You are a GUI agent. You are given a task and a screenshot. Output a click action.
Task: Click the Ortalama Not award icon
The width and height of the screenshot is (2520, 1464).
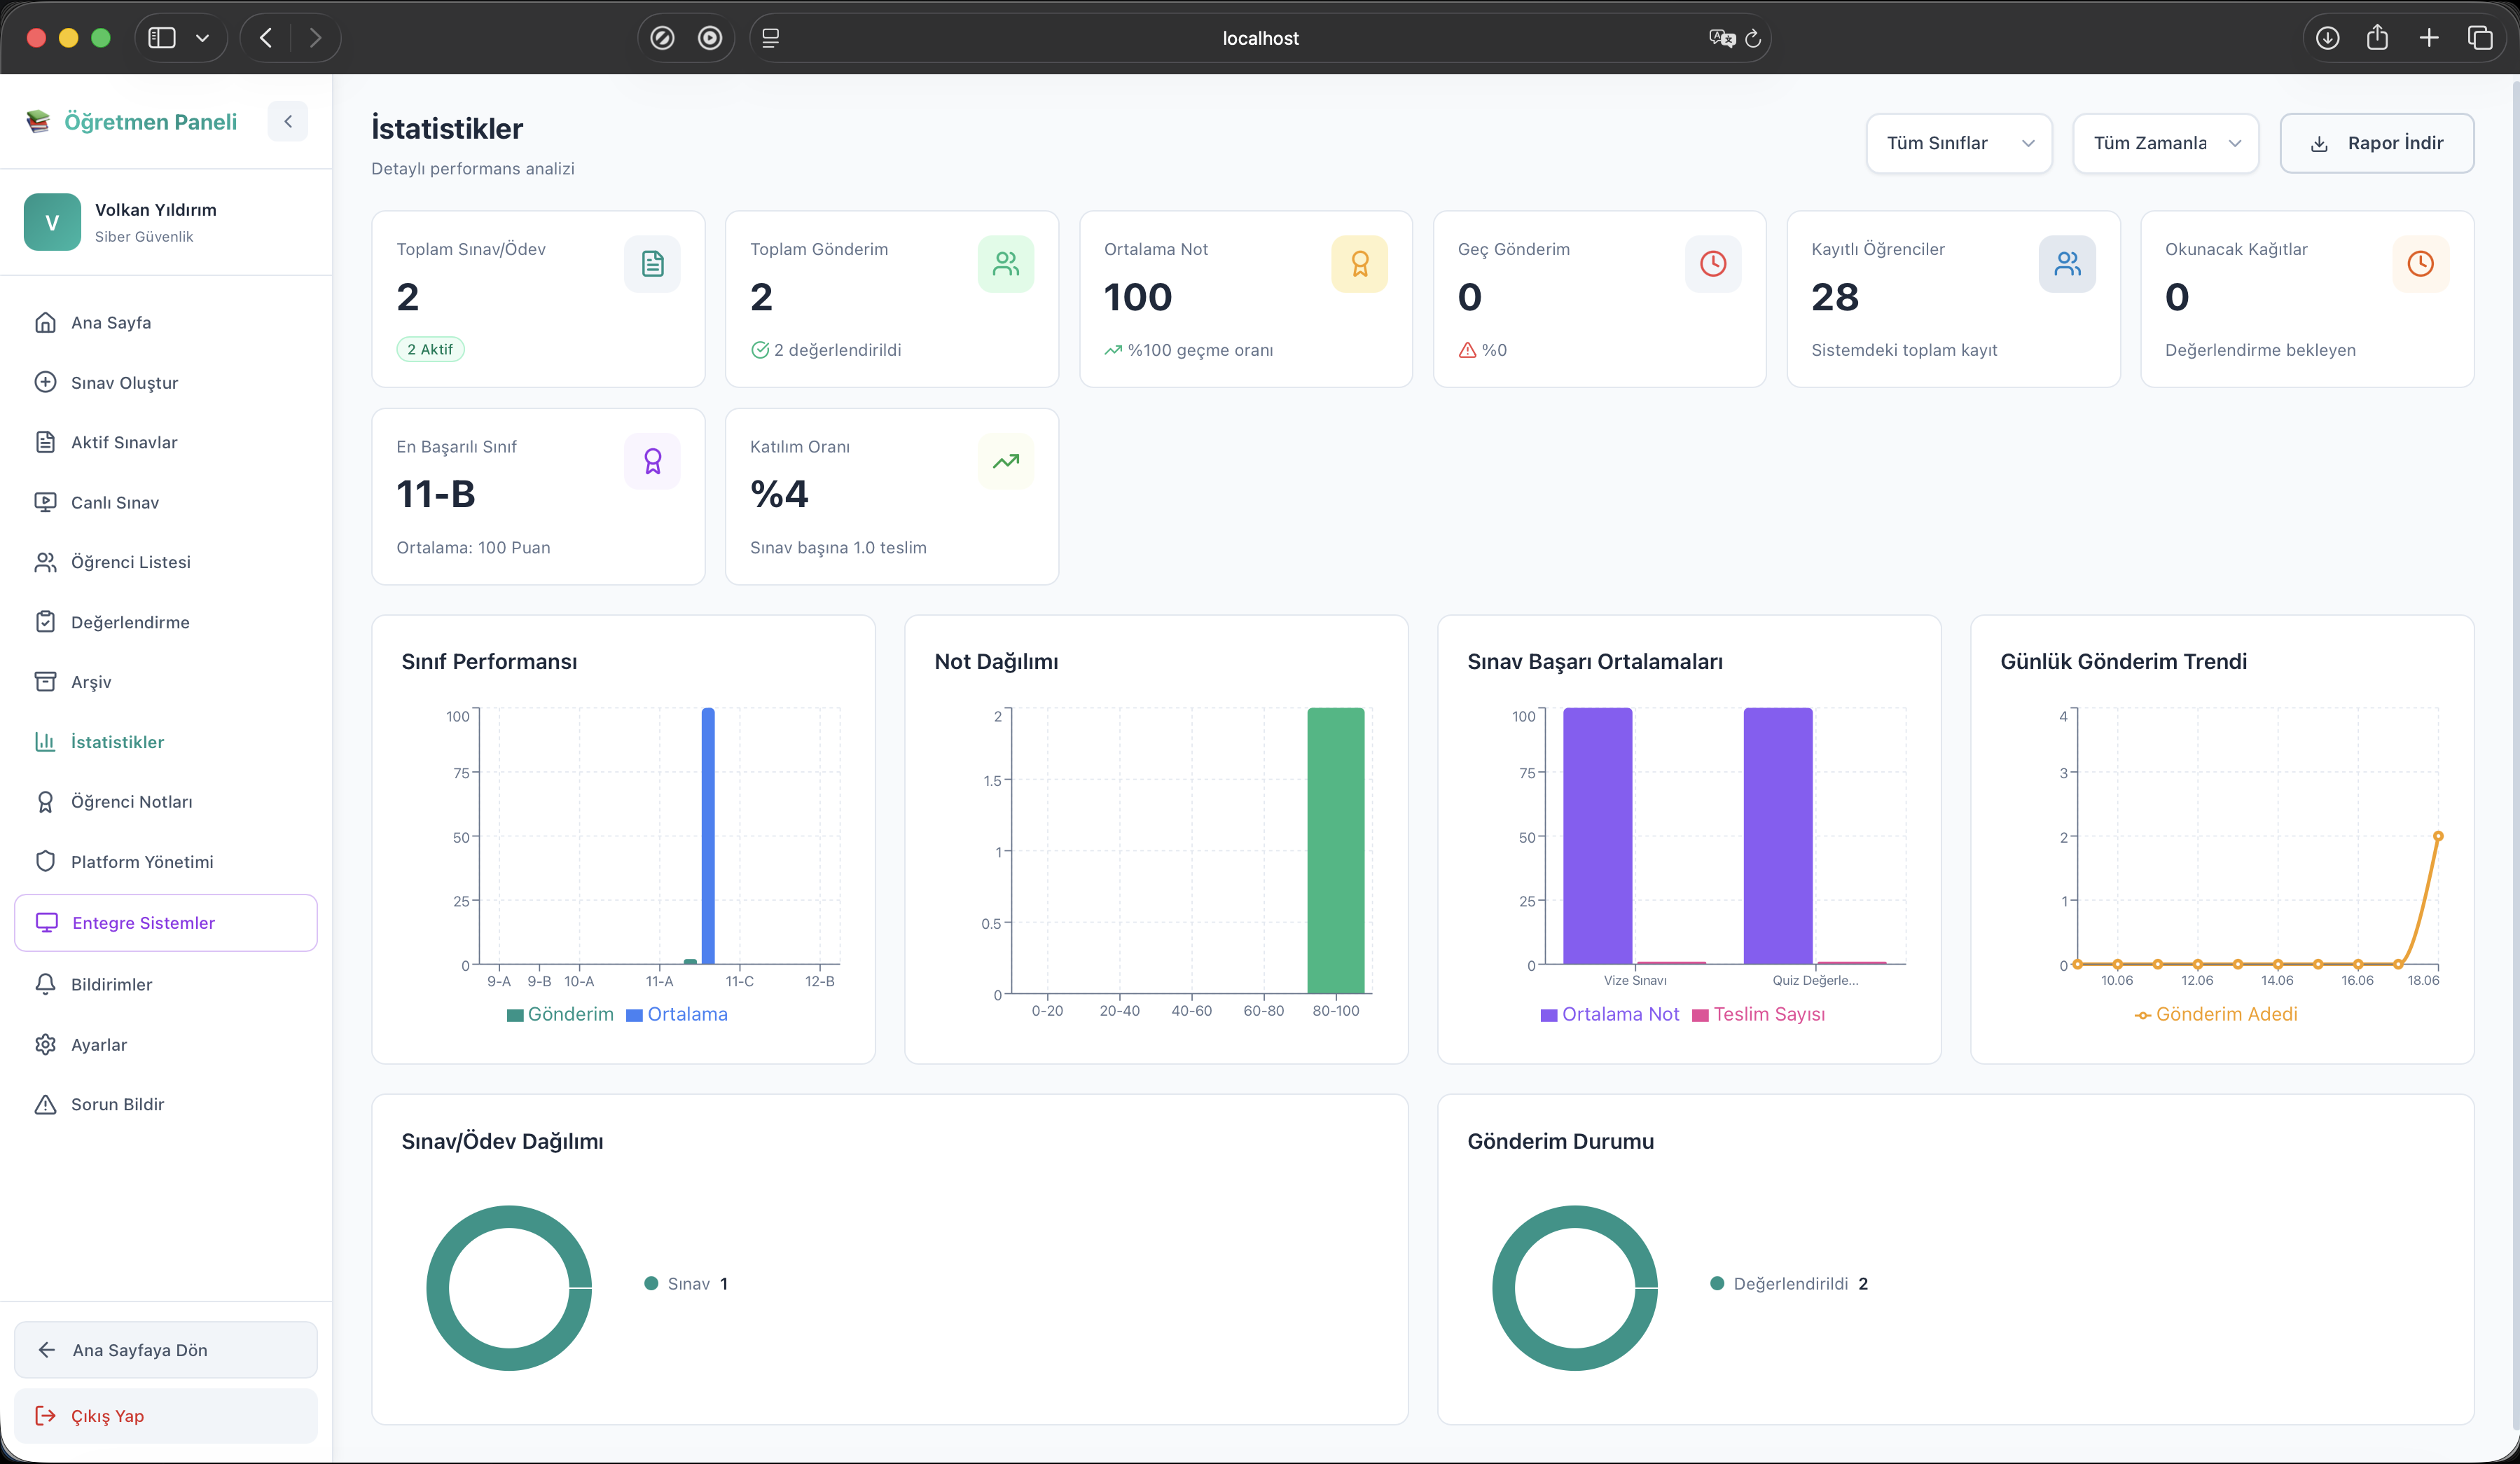pyautogui.click(x=1359, y=264)
